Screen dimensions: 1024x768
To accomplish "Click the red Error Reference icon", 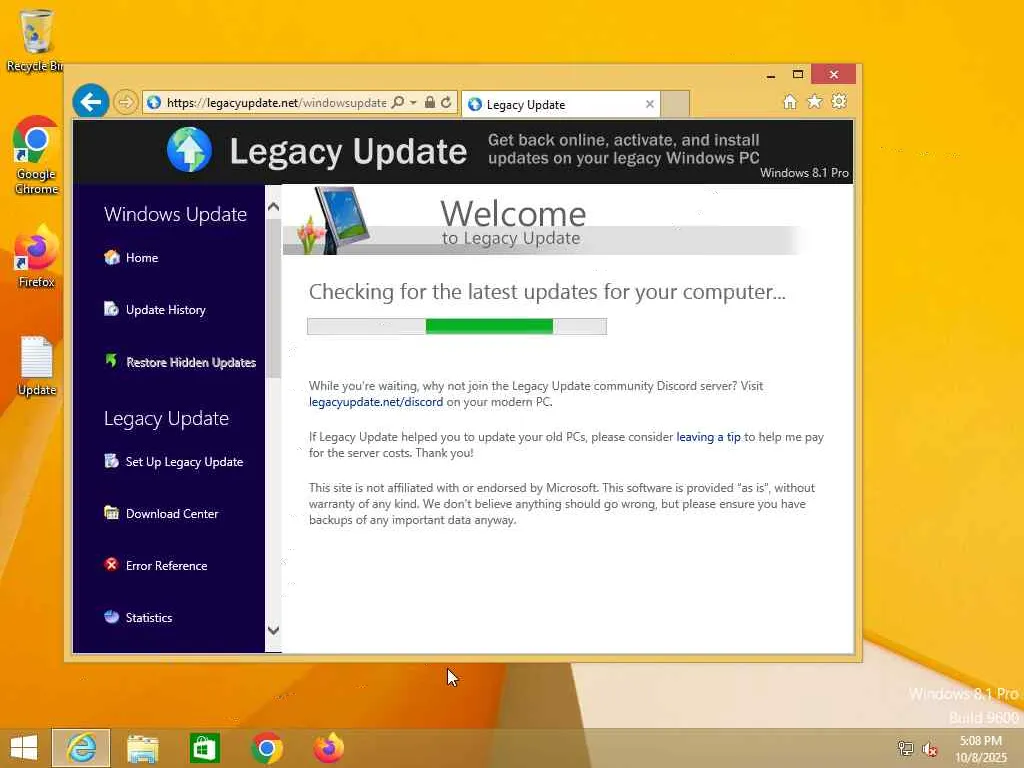I will (112, 564).
